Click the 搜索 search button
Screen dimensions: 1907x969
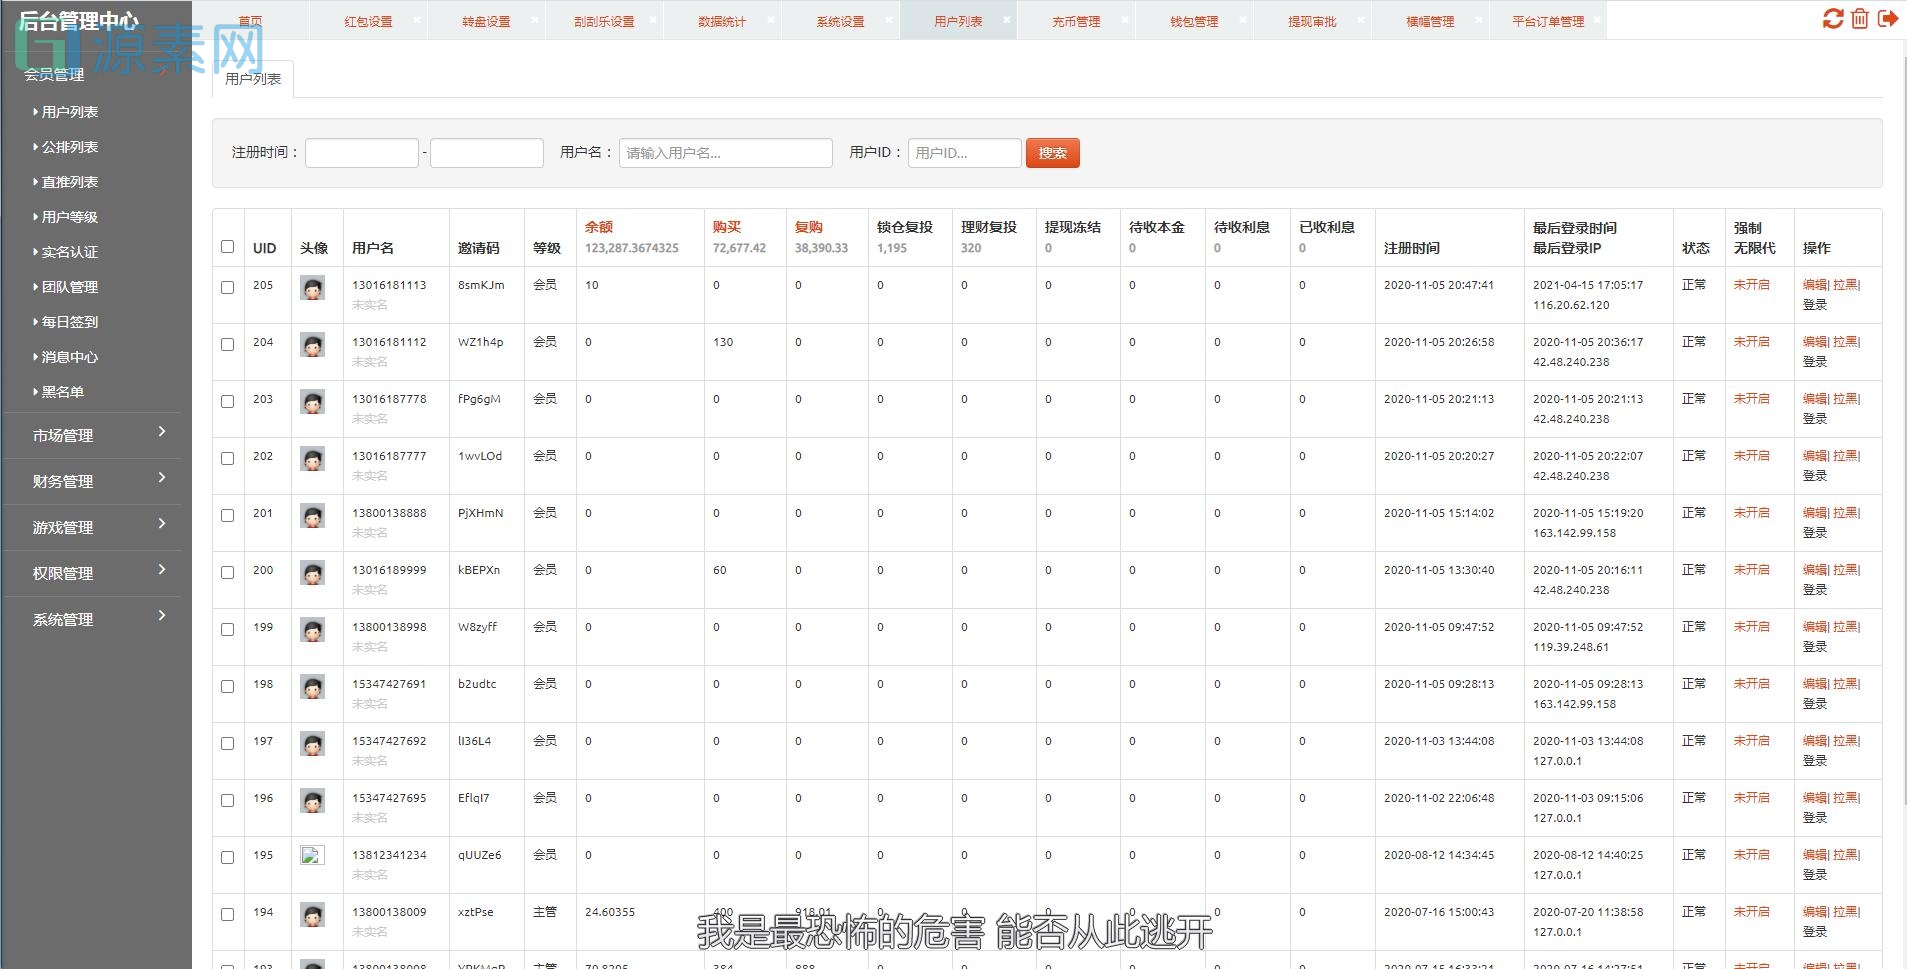coord(1052,152)
